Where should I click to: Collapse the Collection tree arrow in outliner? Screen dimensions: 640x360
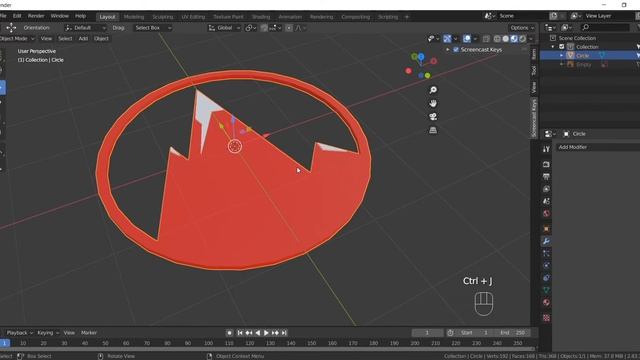(x=553, y=47)
